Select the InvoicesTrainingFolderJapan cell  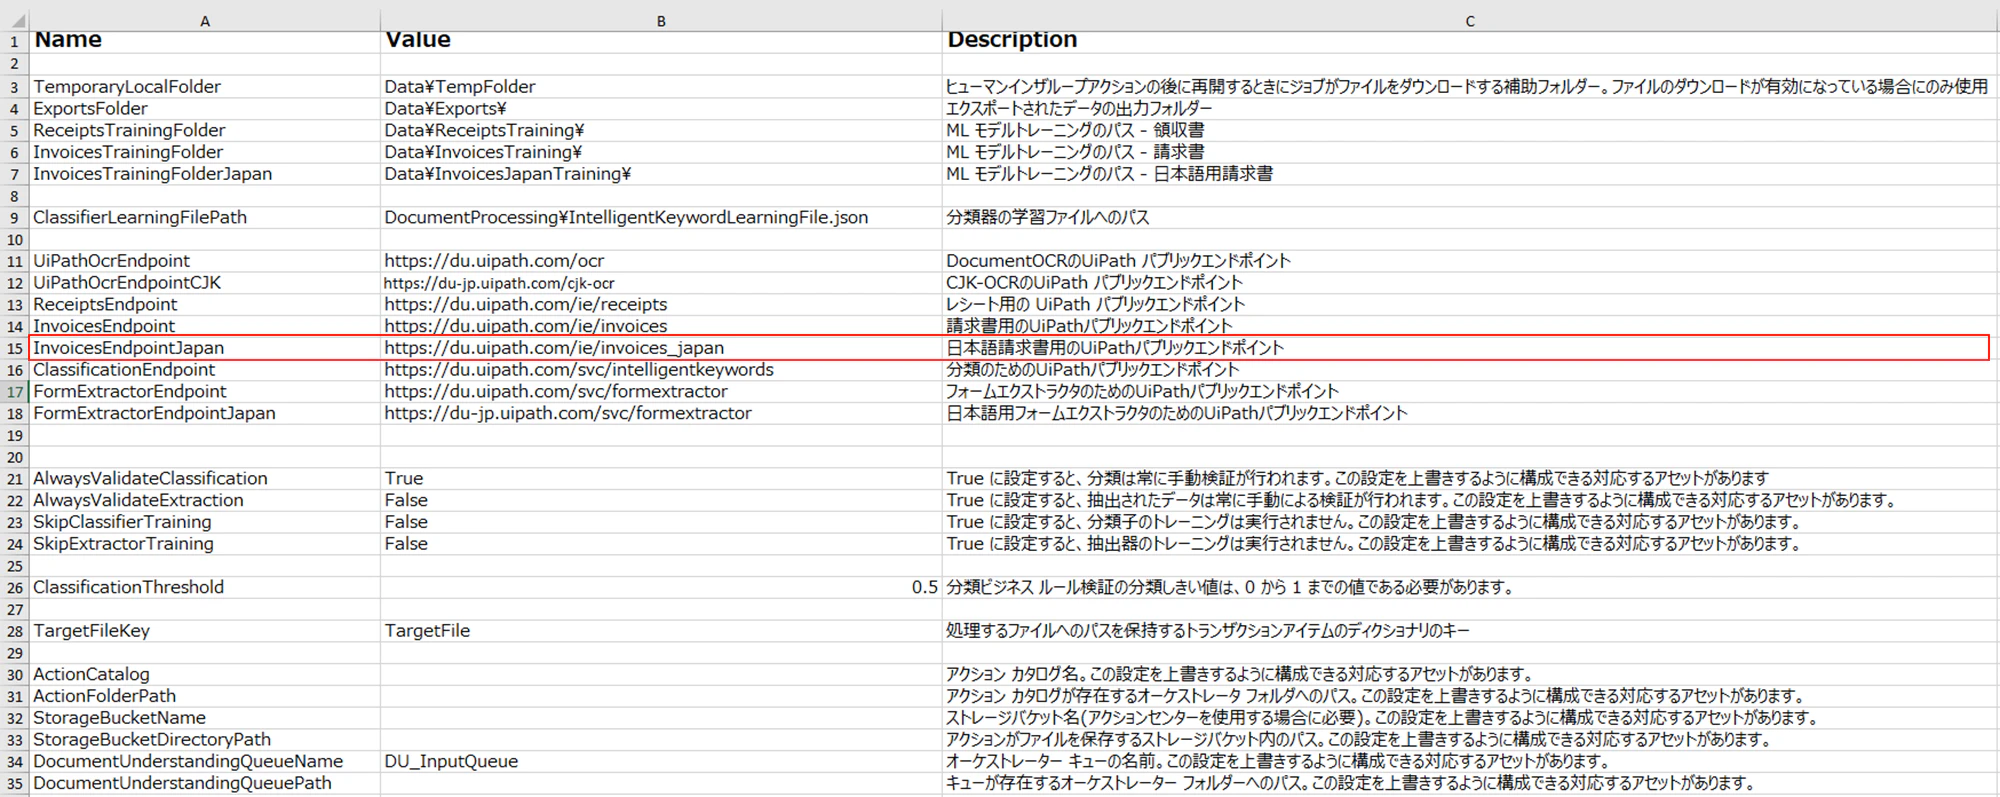point(205,174)
